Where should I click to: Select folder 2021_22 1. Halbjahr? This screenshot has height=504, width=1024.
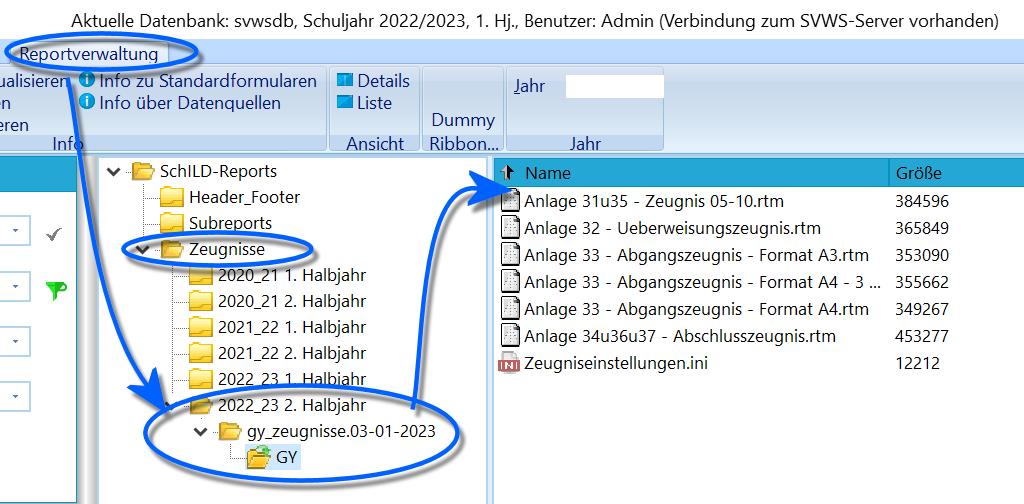(x=292, y=327)
